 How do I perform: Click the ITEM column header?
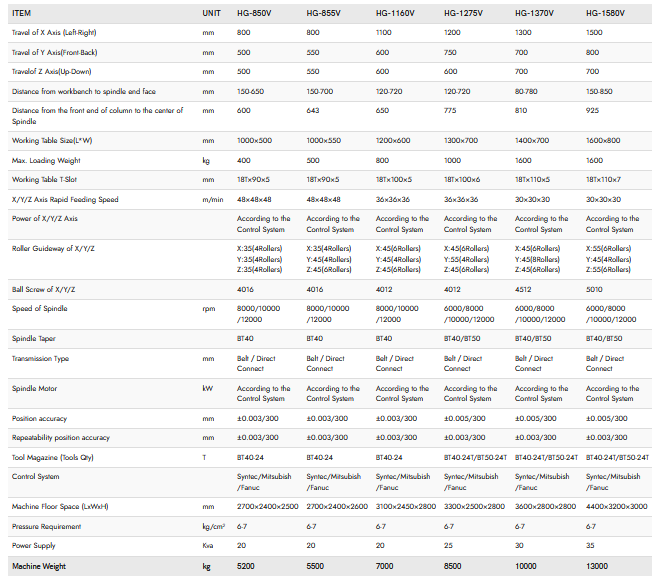click(24, 13)
